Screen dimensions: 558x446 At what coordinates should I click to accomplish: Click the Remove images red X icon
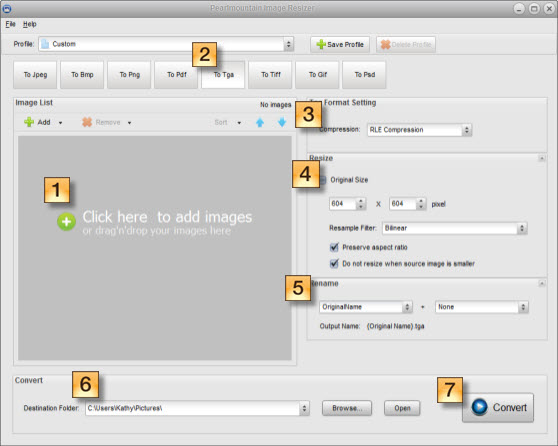(x=87, y=122)
